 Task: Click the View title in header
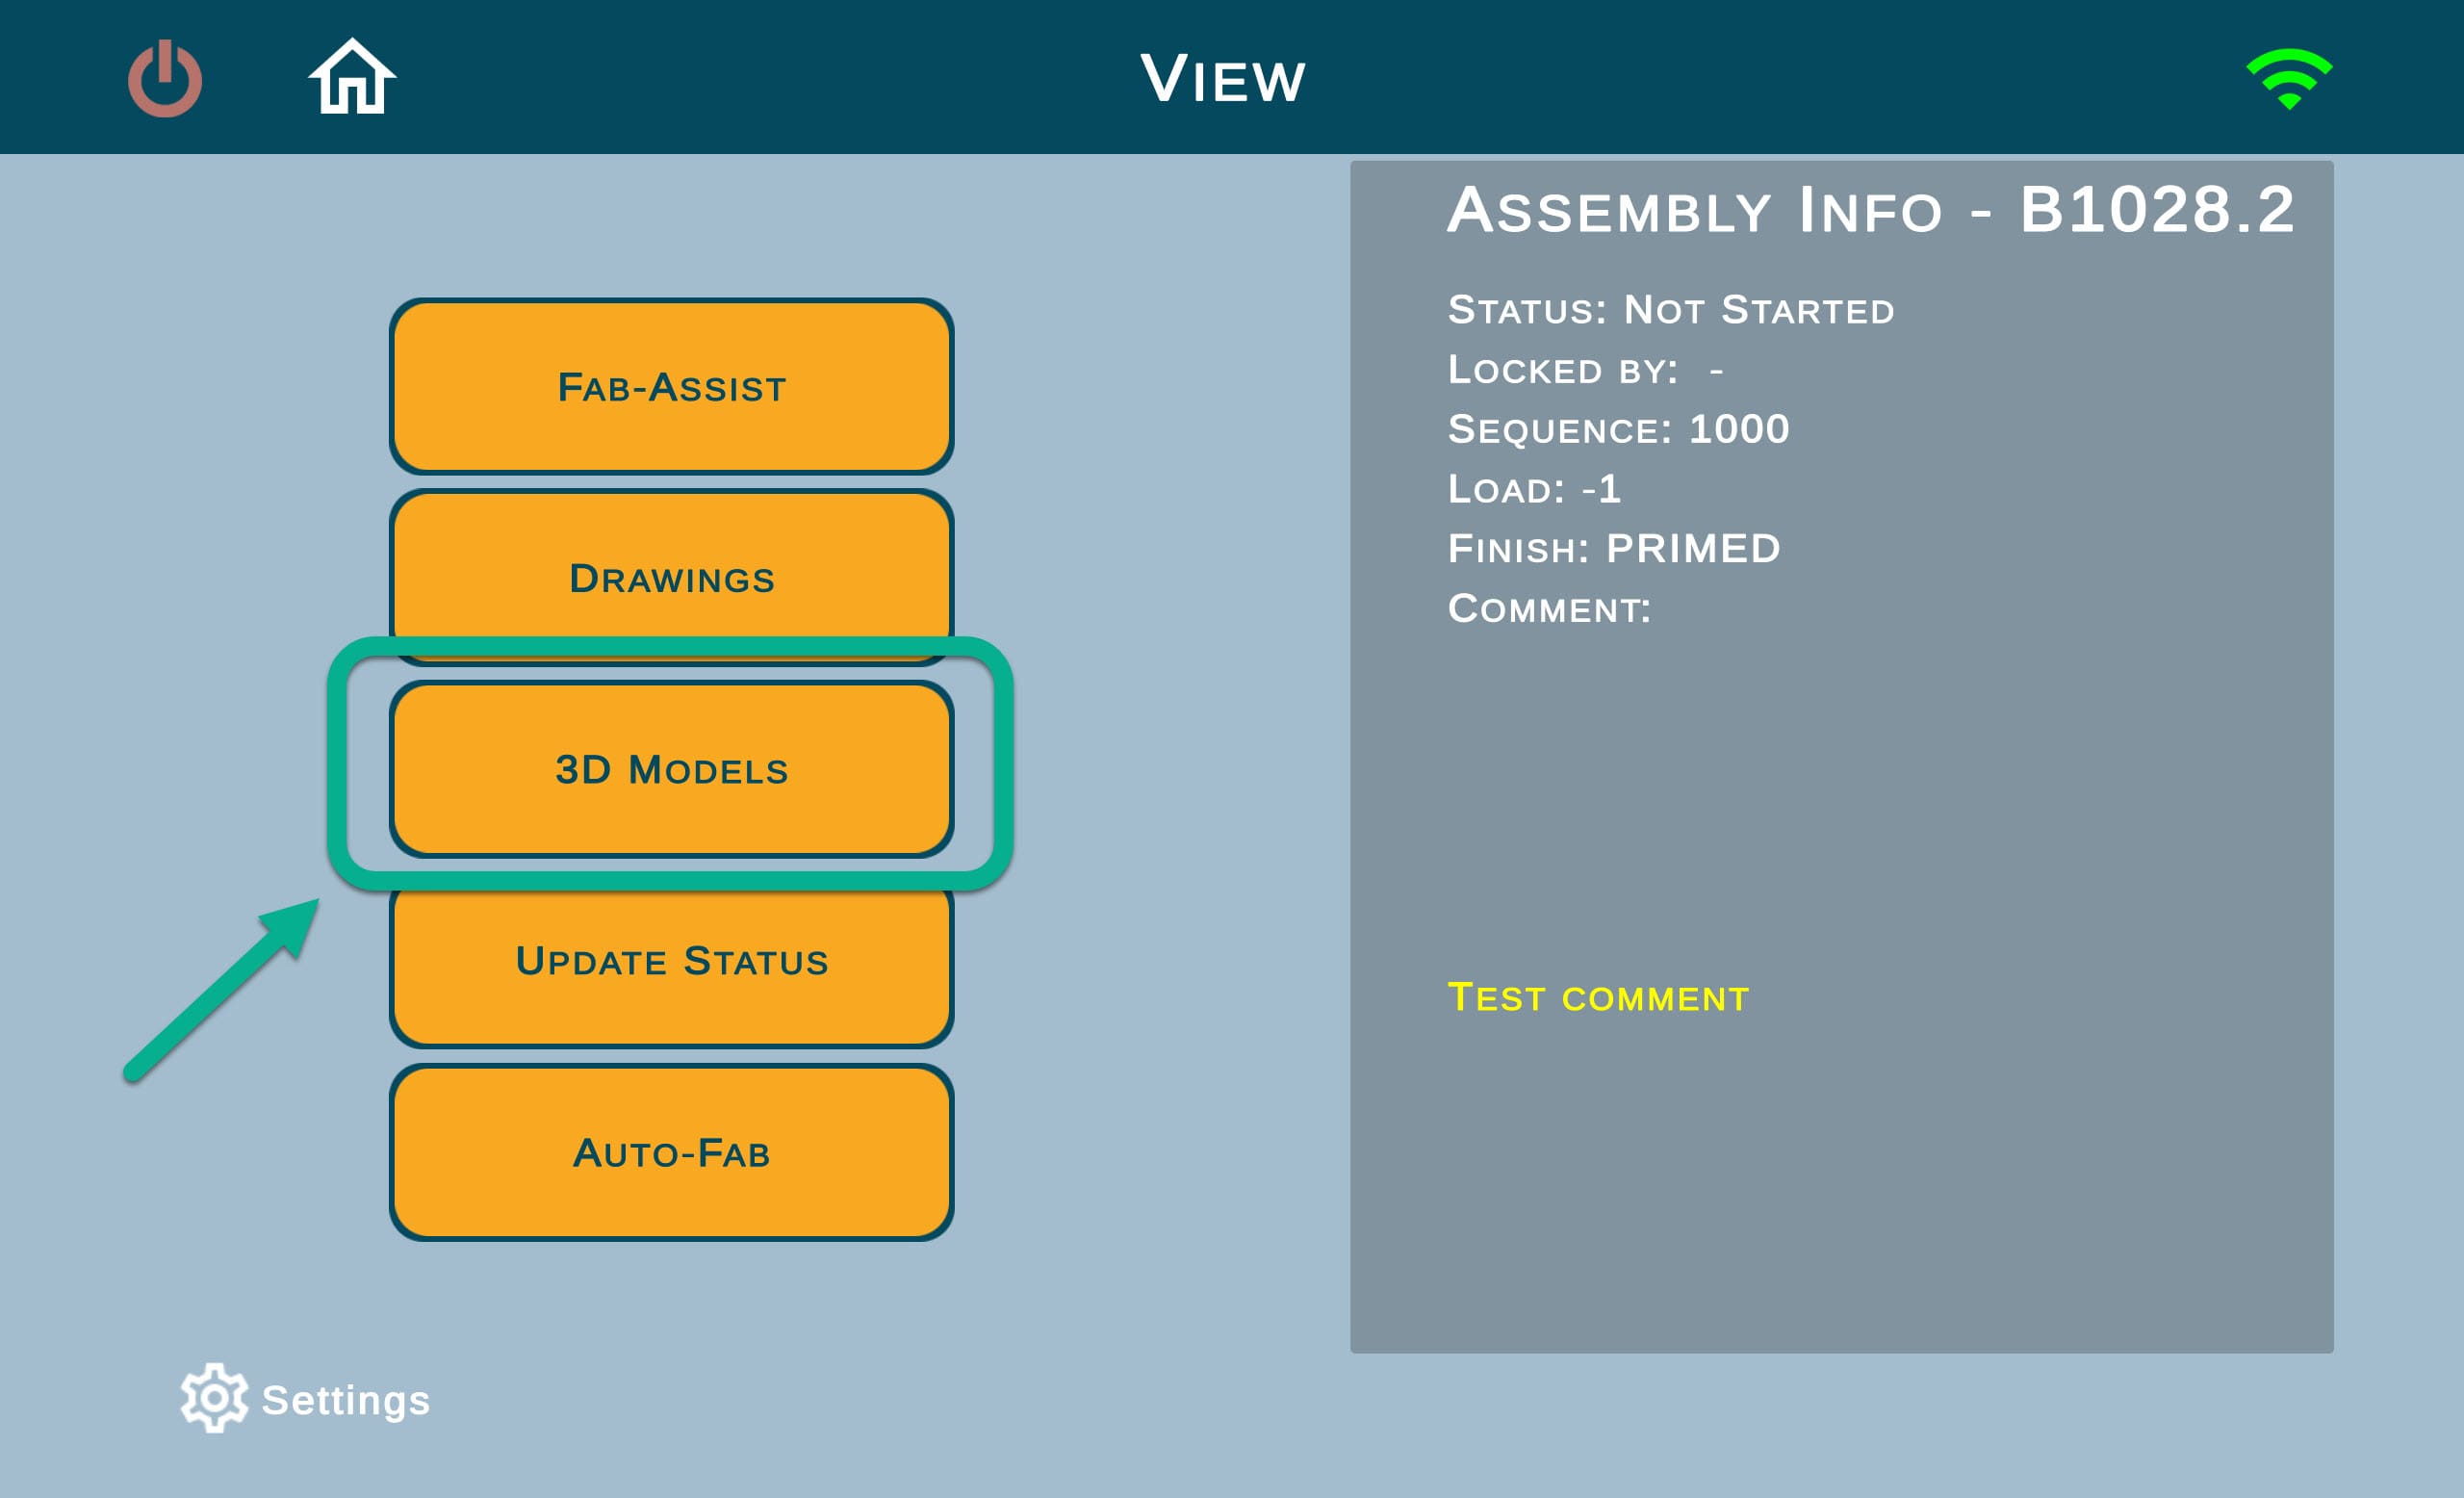click(1223, 79)
